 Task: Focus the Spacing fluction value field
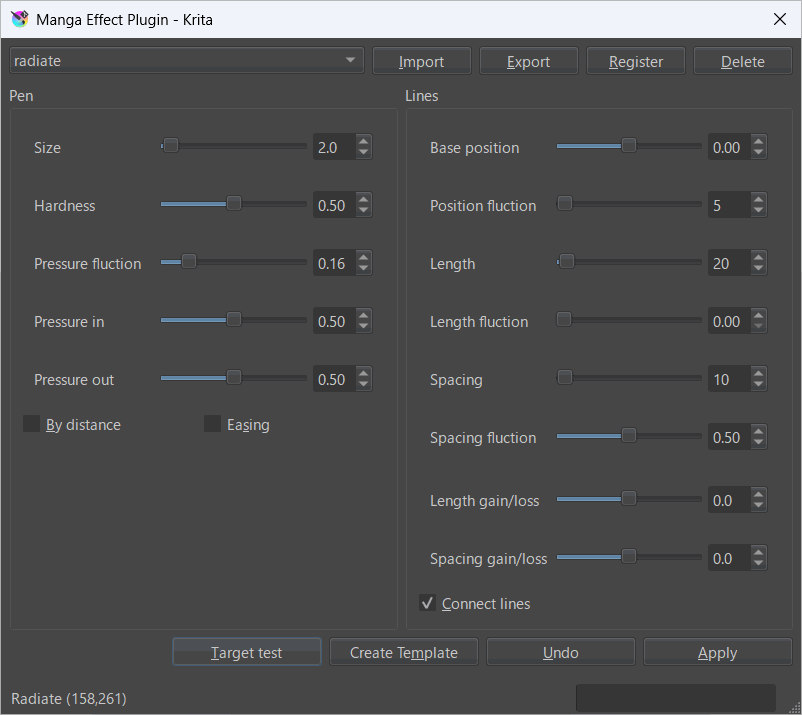729,437
